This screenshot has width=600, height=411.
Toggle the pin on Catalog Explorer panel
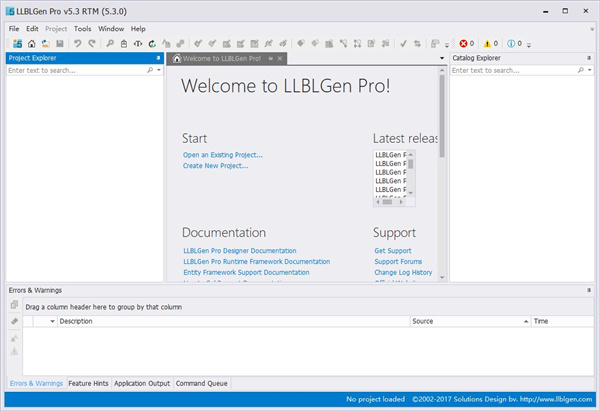pyautogui.click(x=591, y=59)
